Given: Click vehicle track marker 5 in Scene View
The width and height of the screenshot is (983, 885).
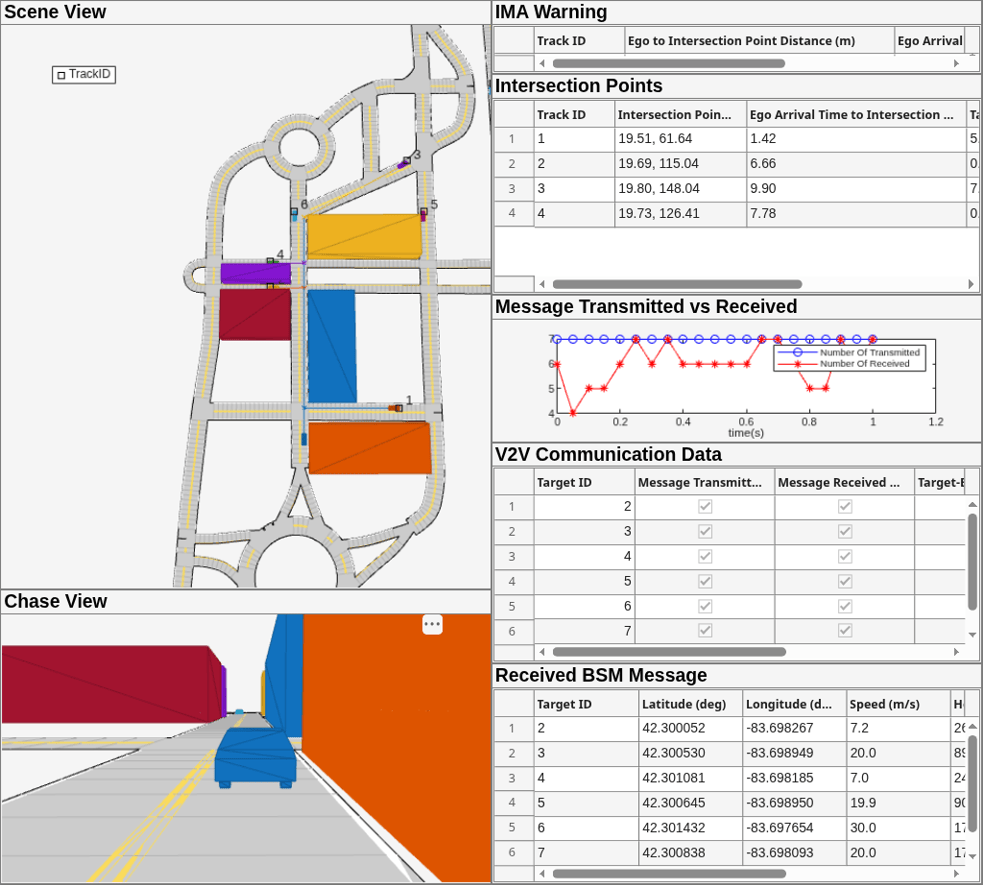Looking at the screenshot, I should (424, 212).
